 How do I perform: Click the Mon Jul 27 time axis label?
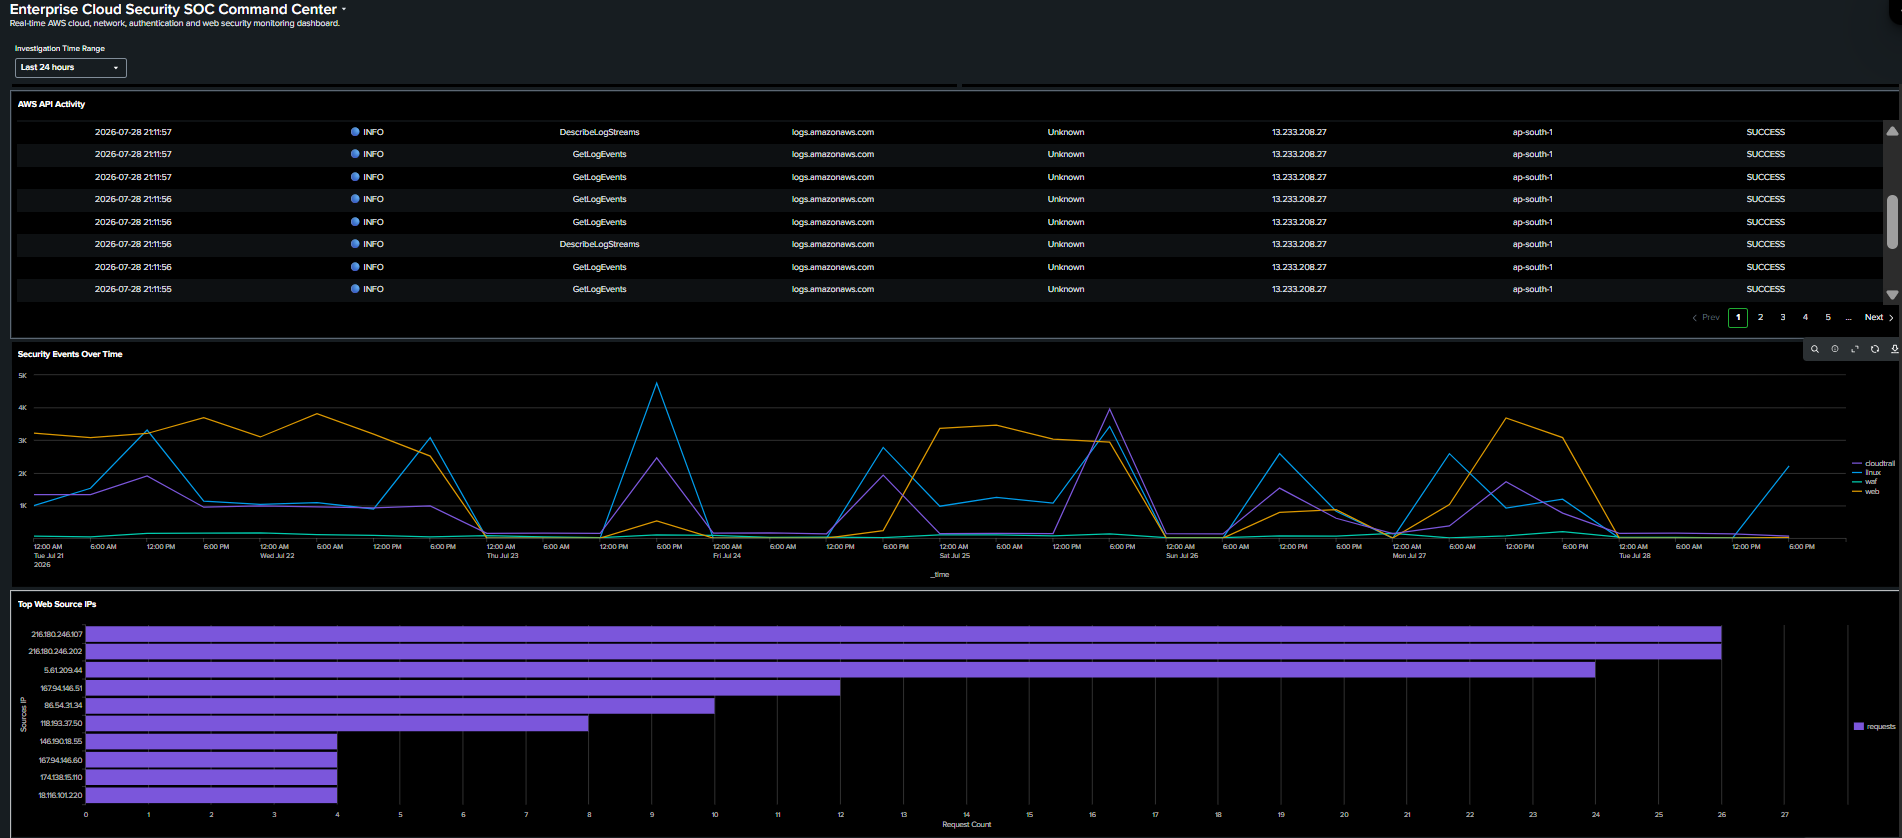pyautogui.click(x=1409, y=555)
